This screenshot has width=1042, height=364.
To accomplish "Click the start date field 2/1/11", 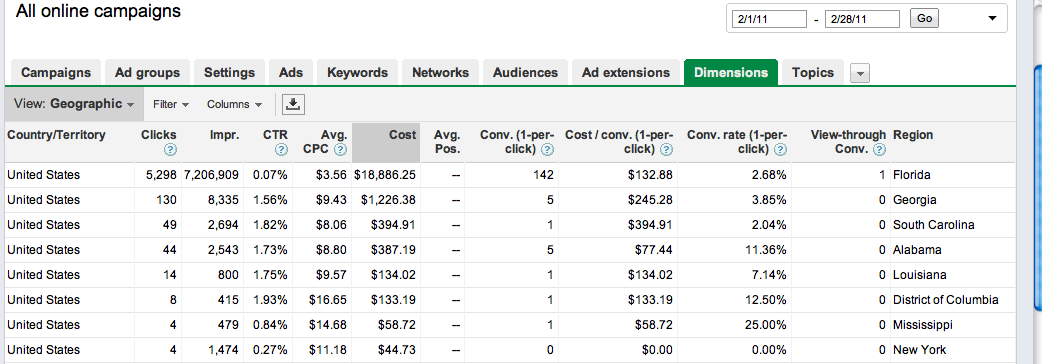I will pos(769,19).
